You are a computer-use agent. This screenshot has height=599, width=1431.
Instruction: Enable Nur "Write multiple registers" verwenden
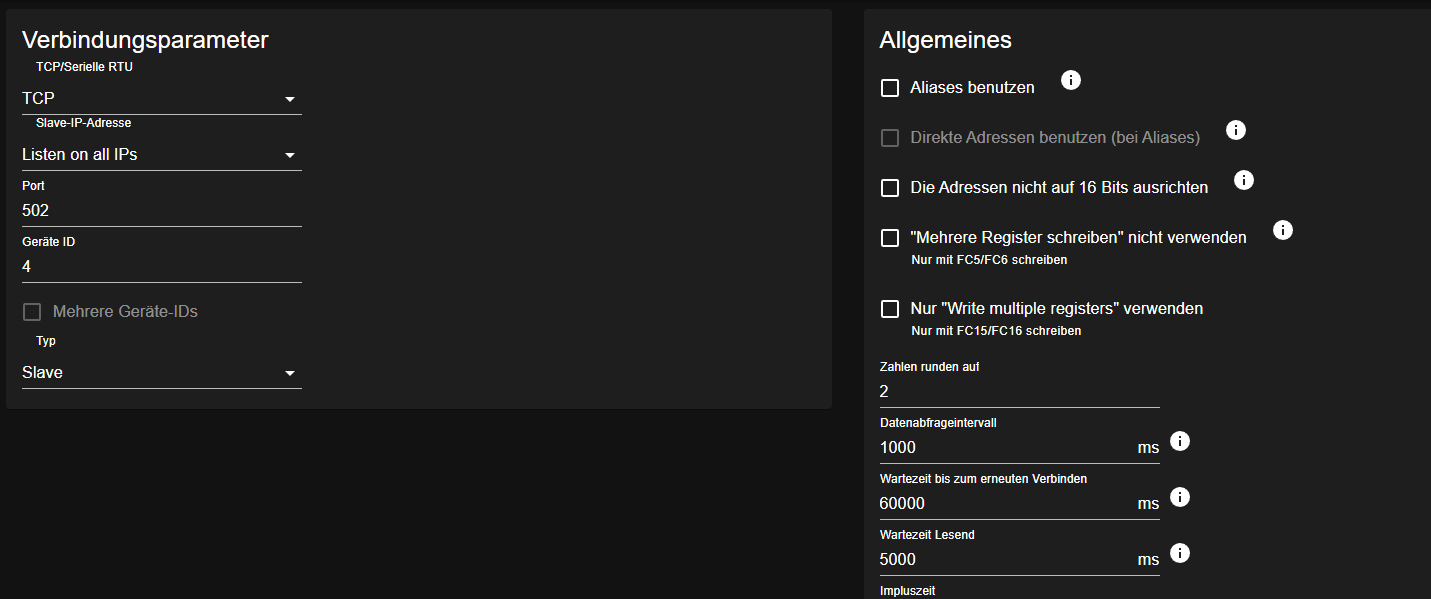(890, 309)
